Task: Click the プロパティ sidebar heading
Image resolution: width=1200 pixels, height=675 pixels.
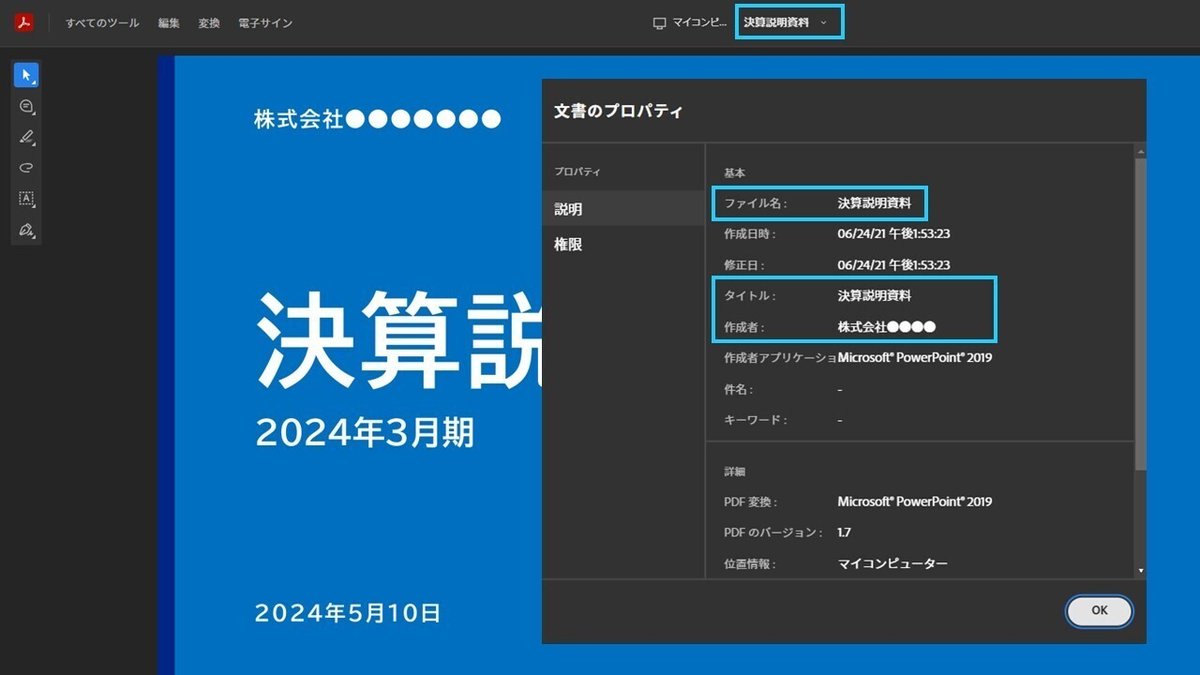Action: click(577, 172)
